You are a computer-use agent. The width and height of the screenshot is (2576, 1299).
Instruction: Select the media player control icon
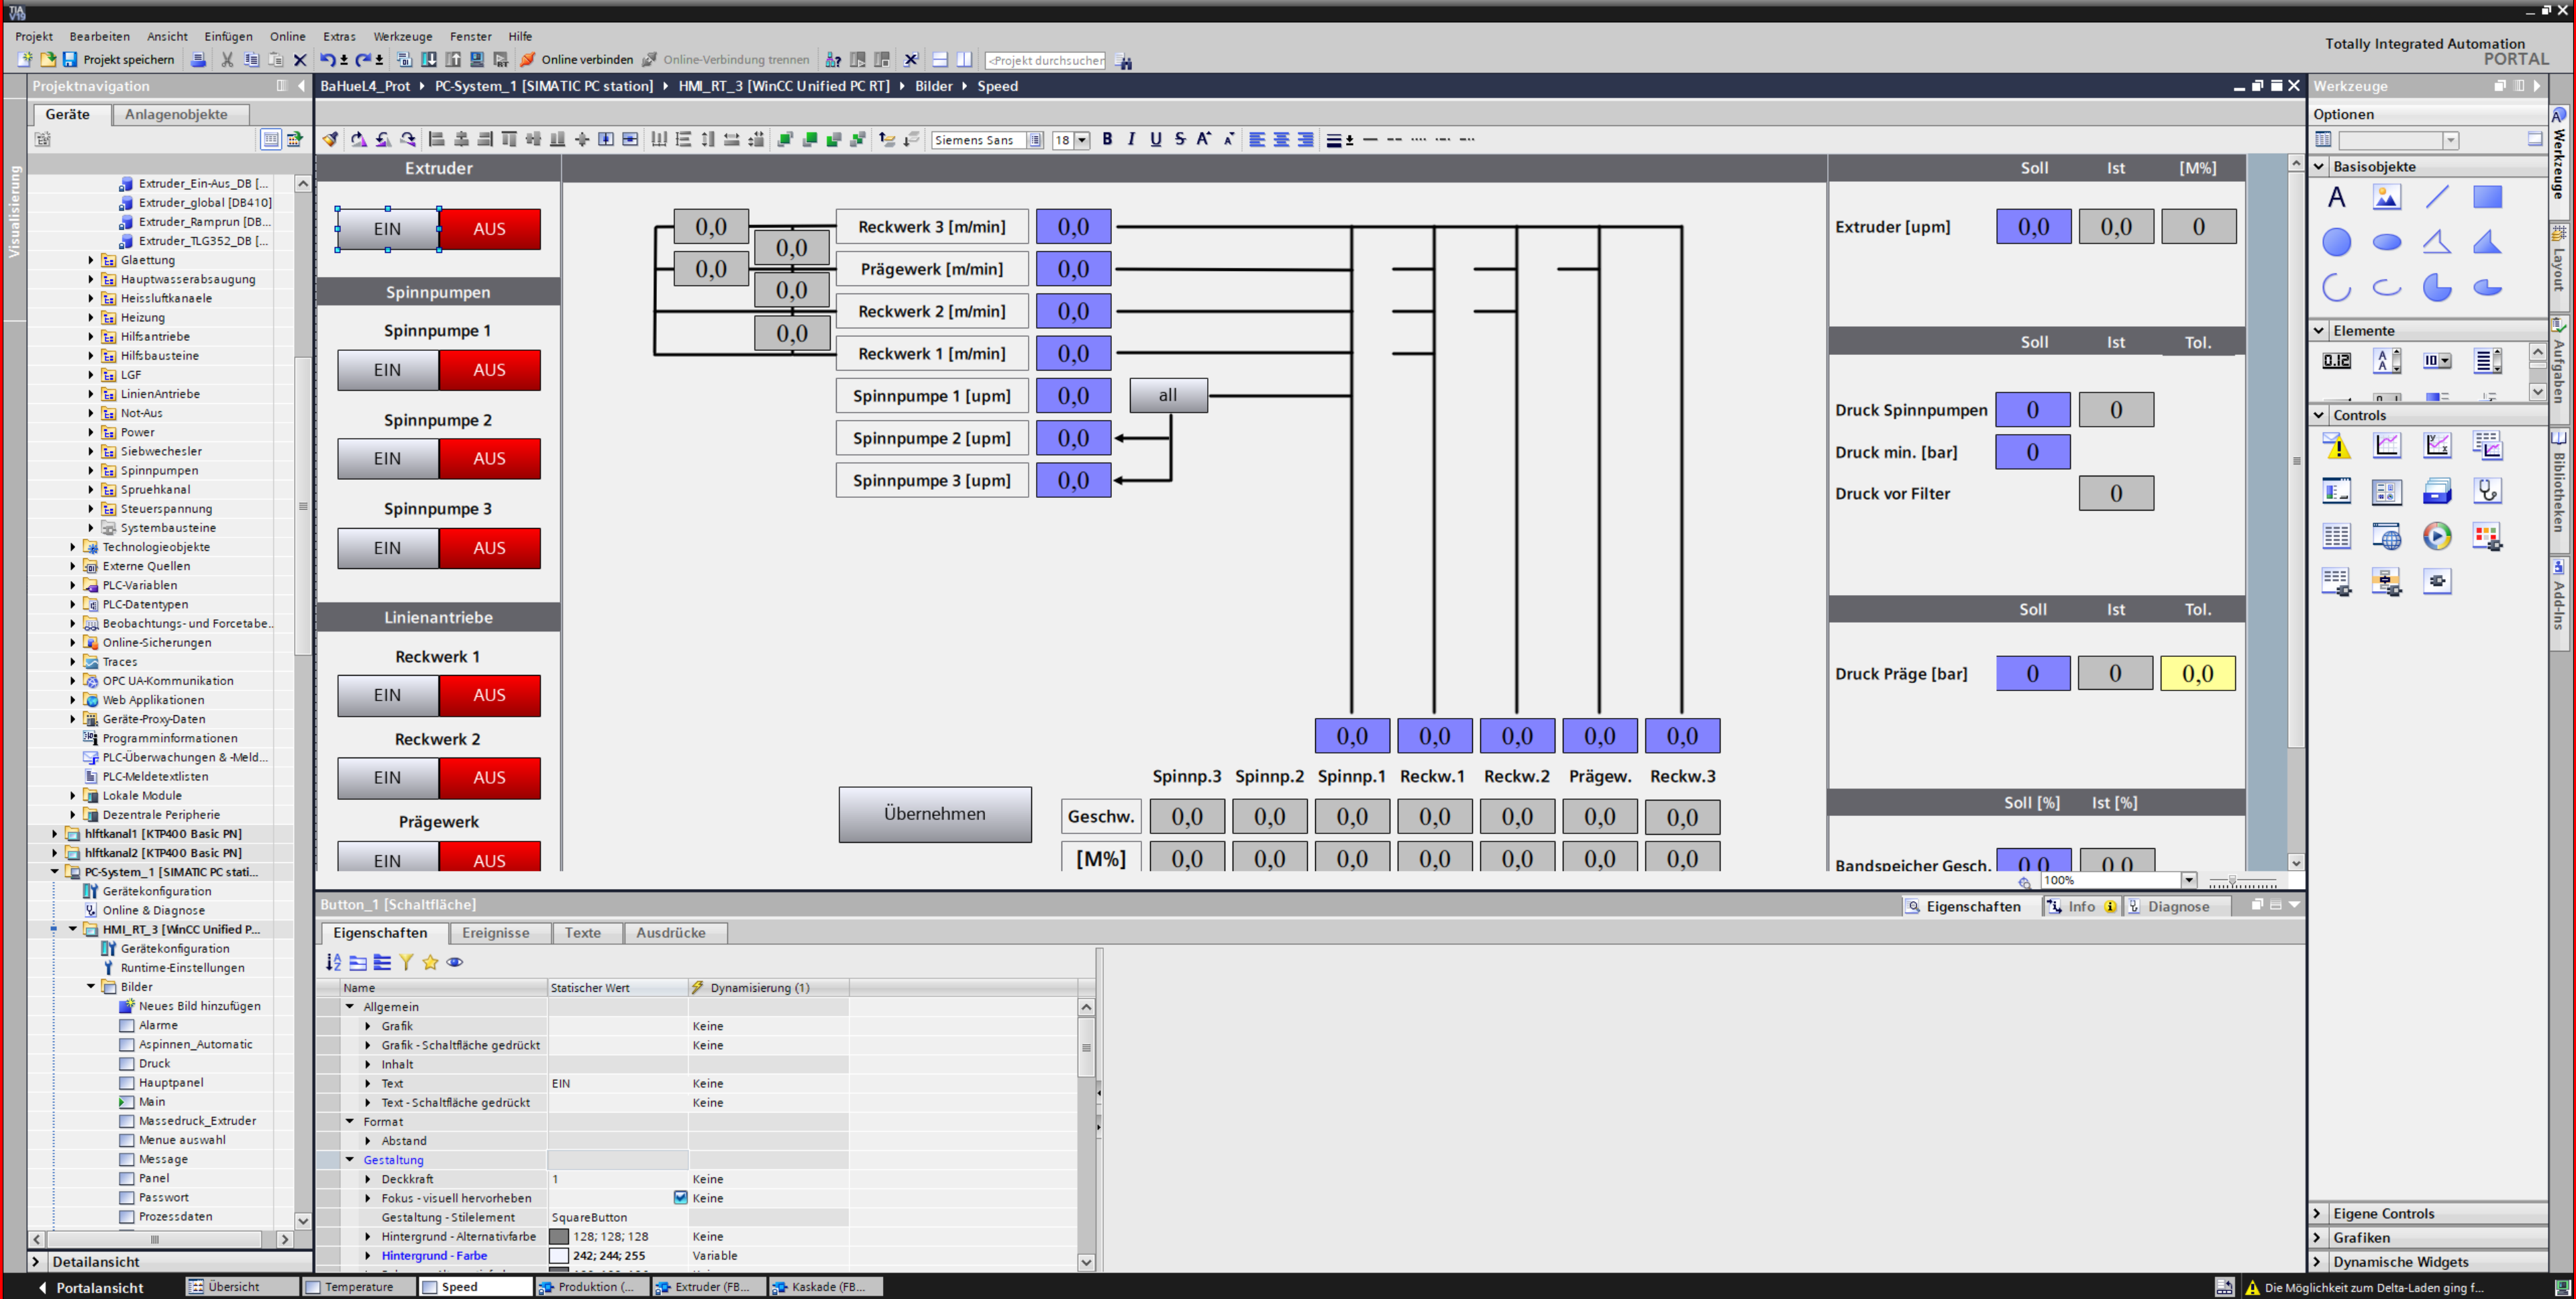2437,536
